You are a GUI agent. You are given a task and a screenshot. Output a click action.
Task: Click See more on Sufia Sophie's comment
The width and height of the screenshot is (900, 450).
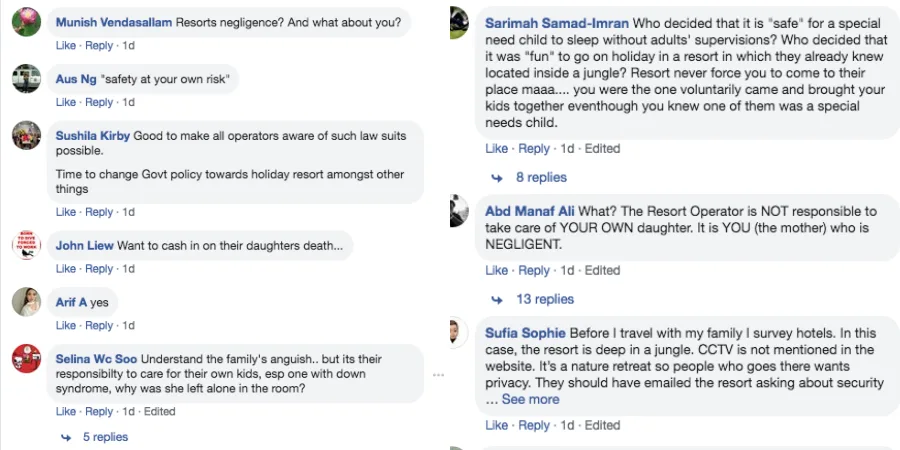(530, 399)
